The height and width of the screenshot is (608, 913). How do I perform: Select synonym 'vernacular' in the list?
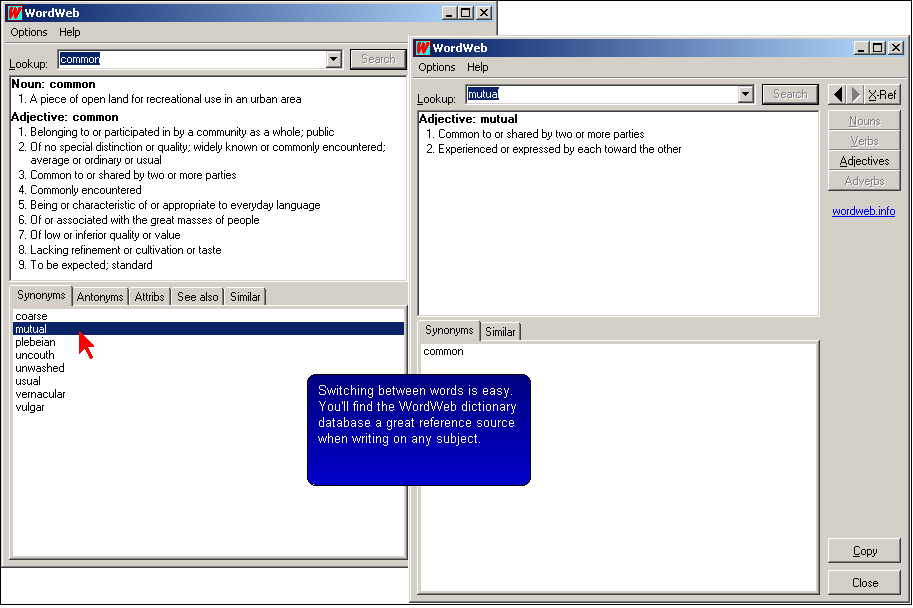[40, 394]
